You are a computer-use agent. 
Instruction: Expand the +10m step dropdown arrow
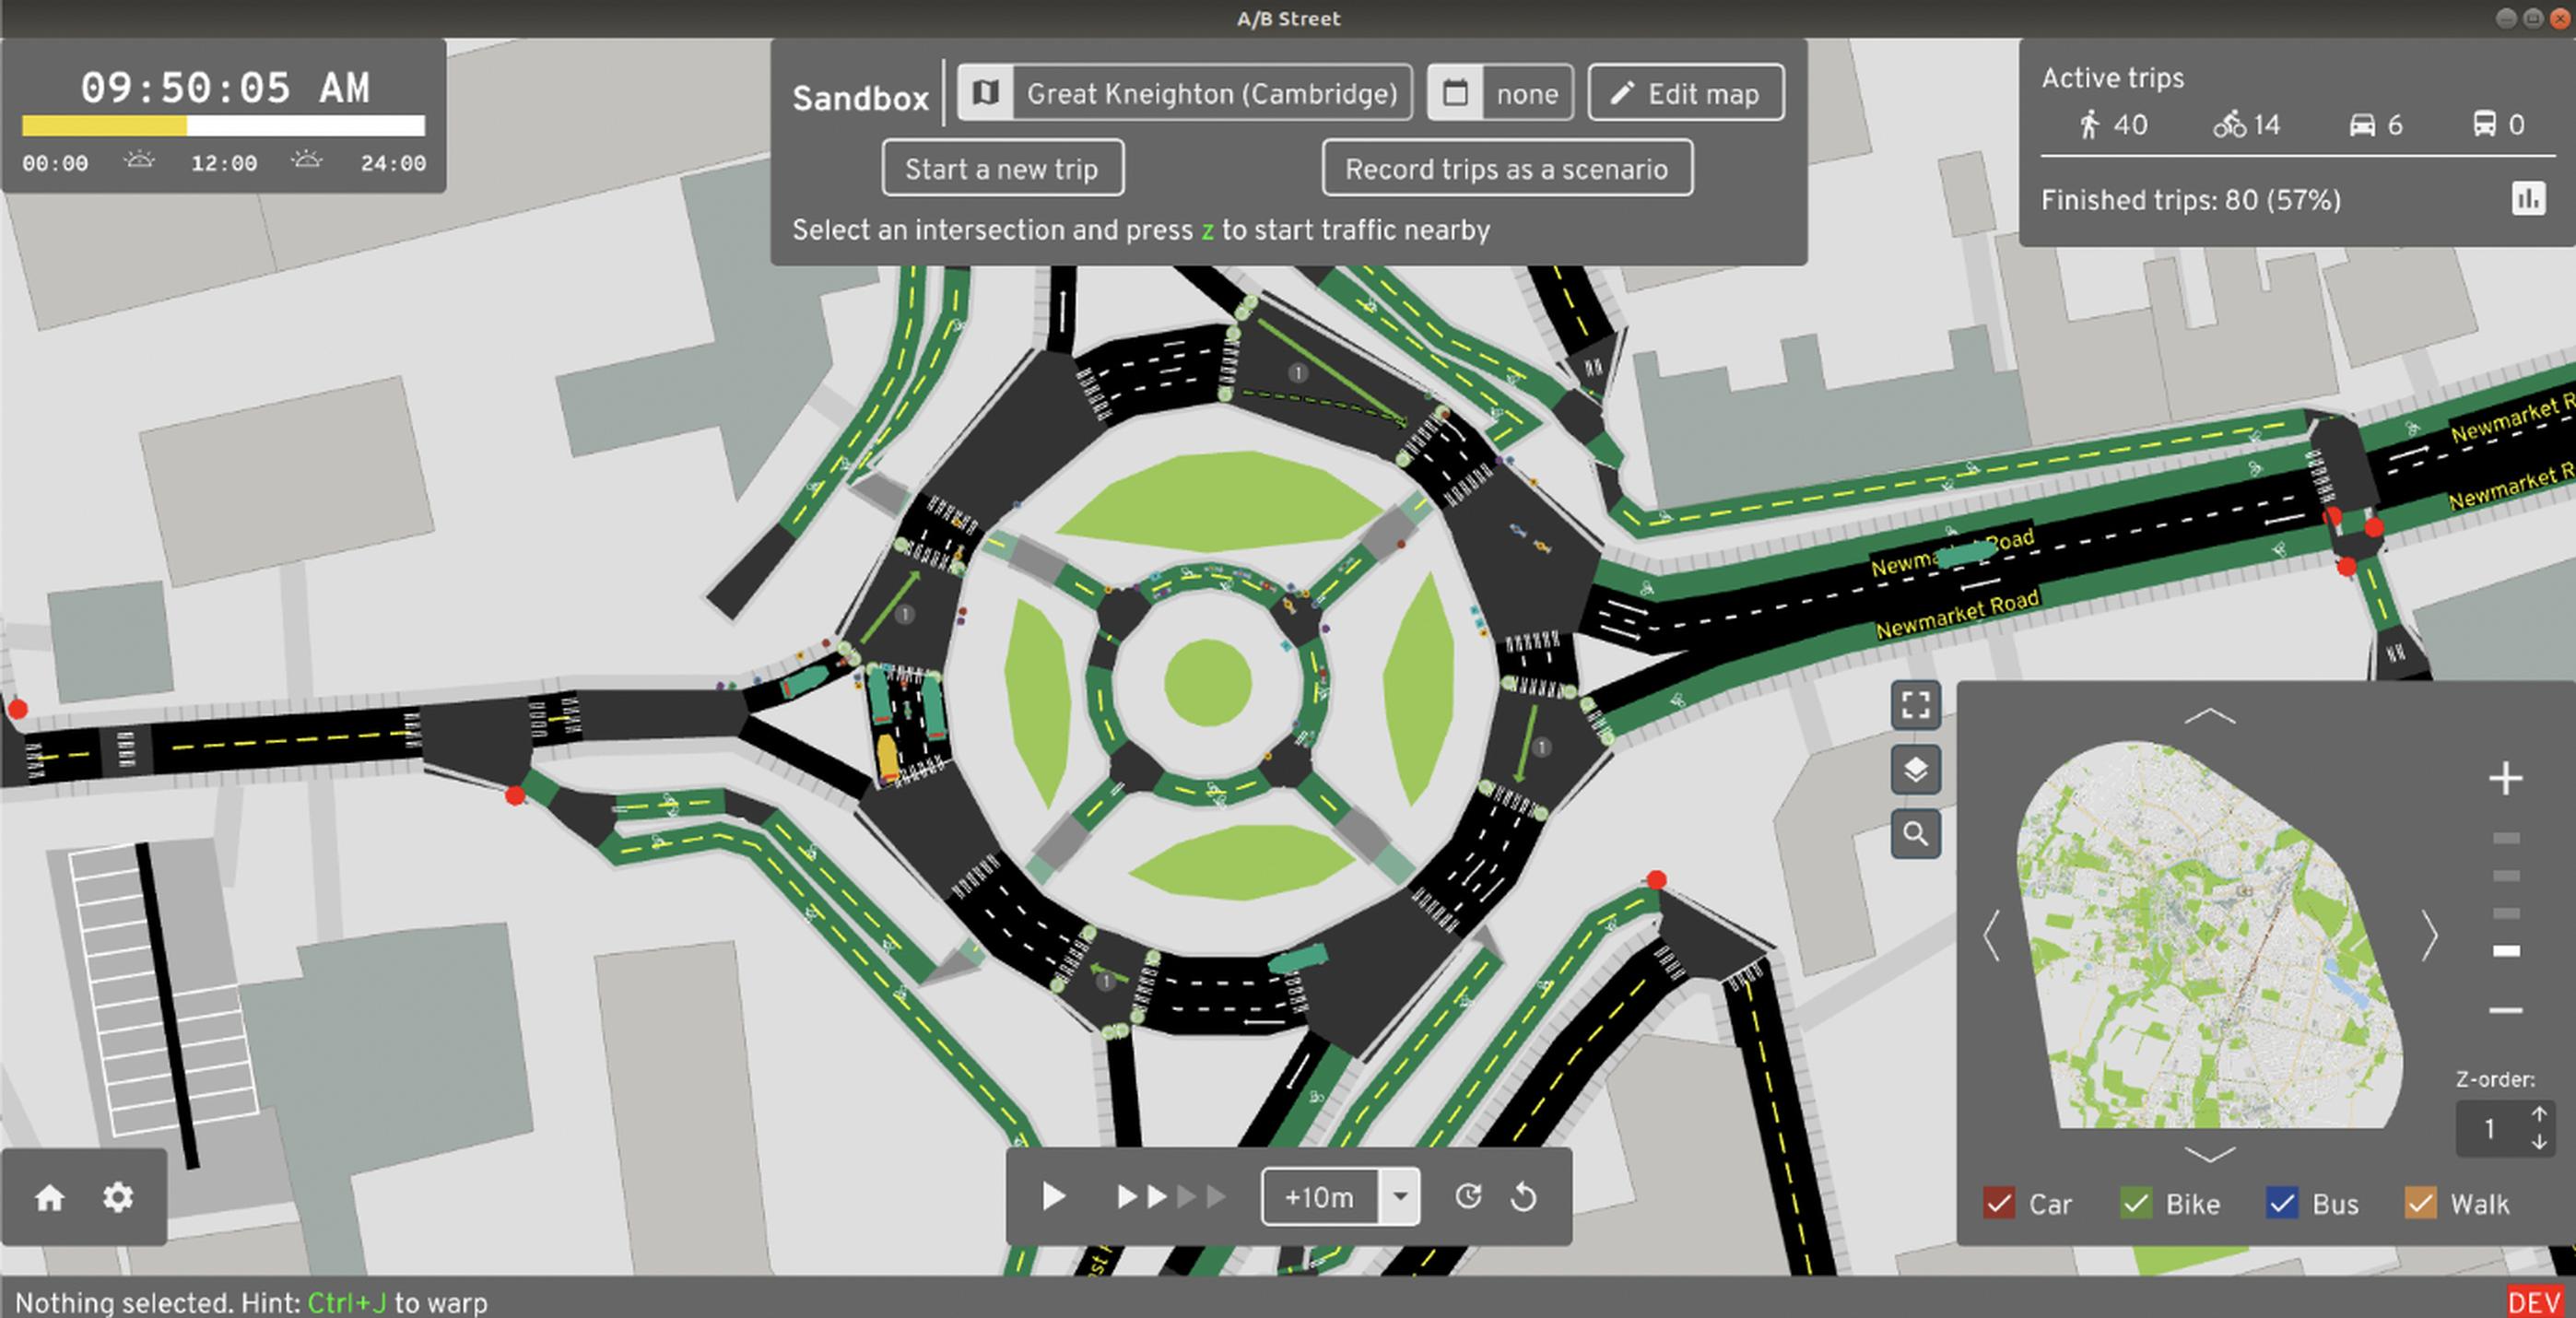pyautogui.click(x=1400, y=1196)
